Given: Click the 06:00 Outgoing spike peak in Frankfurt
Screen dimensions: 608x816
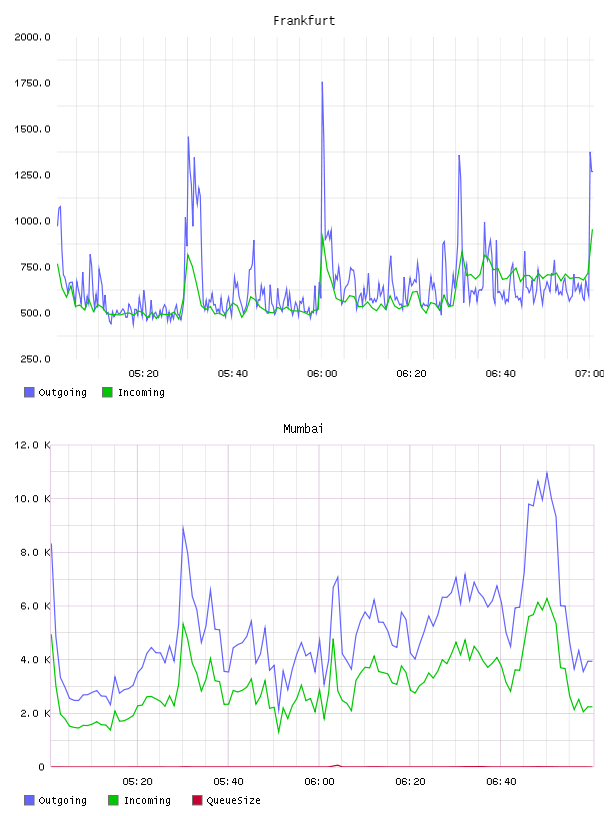Looking at the screenshot, I should (322, 82).
